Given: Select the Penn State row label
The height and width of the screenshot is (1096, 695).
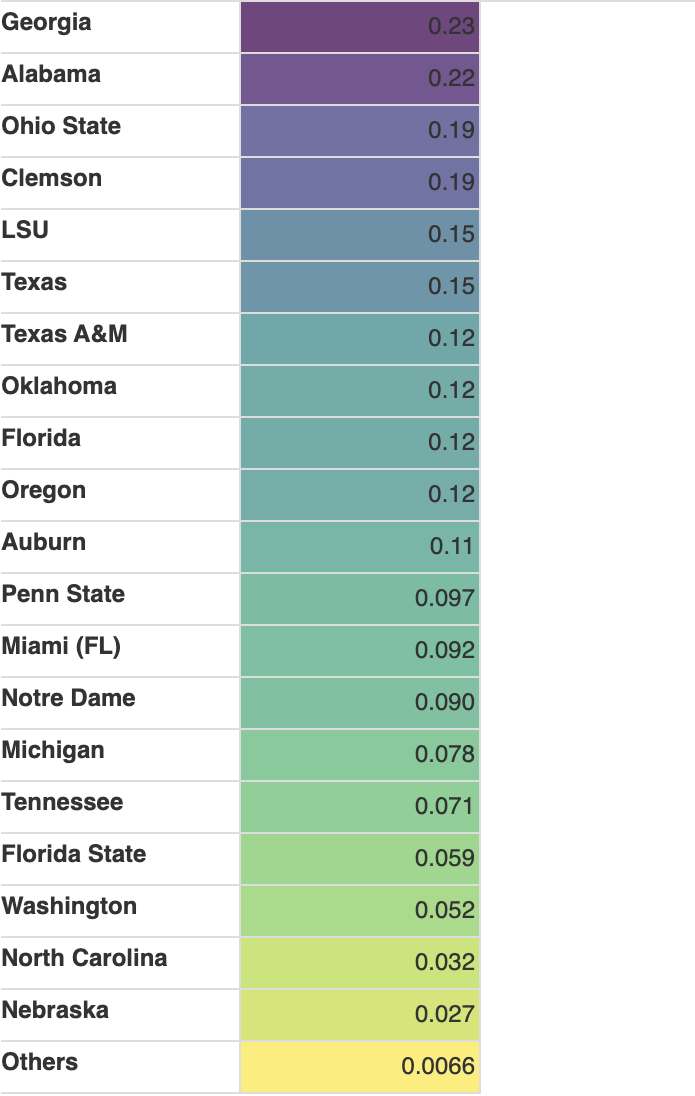Looking at the screenshot, I should (x=63, y=595).
